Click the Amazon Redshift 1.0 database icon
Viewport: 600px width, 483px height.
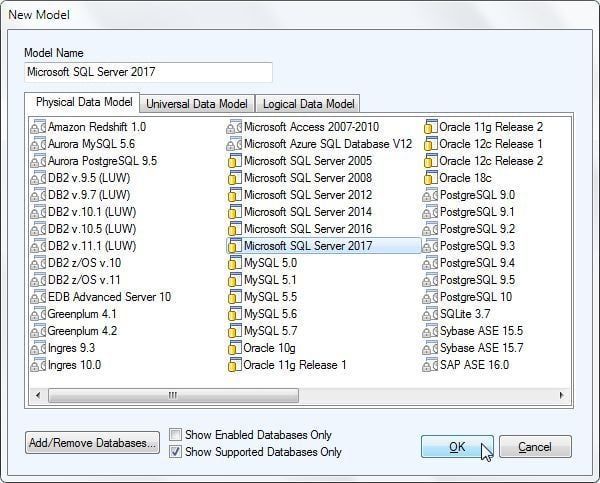coord(38,127)
